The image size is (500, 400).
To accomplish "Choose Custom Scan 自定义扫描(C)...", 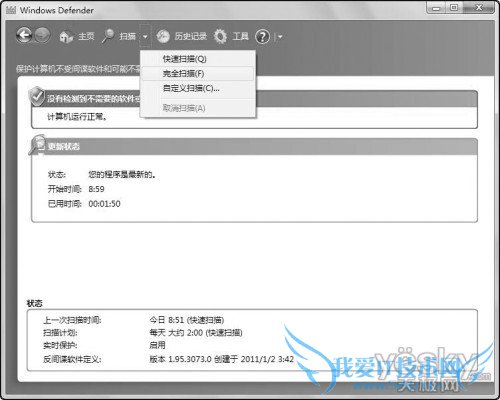I will (x=198, y=88).
